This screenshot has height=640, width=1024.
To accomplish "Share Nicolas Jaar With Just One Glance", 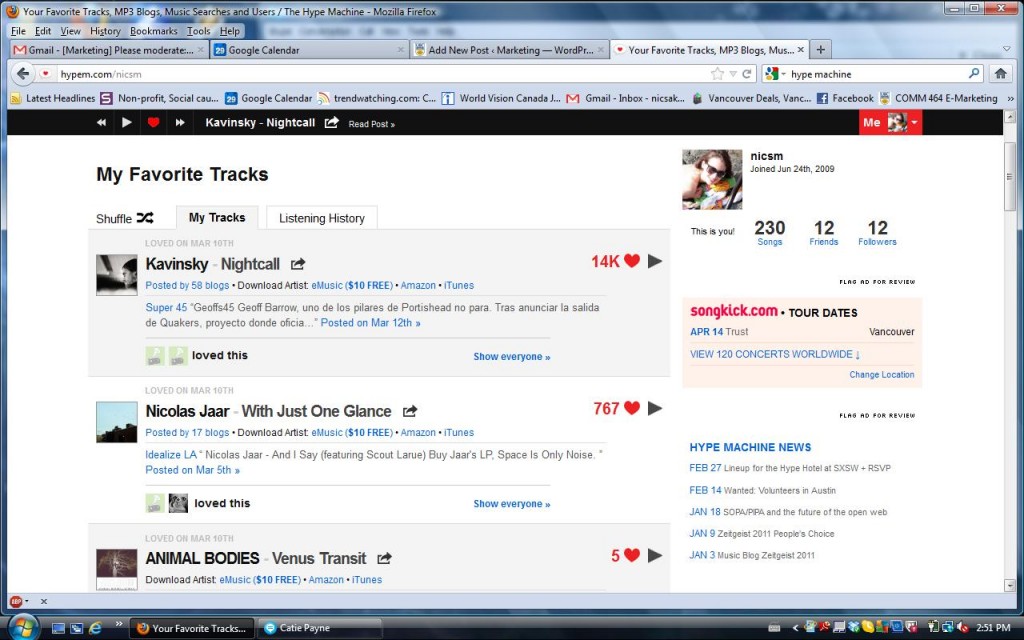I will click(x=409, y=411).
